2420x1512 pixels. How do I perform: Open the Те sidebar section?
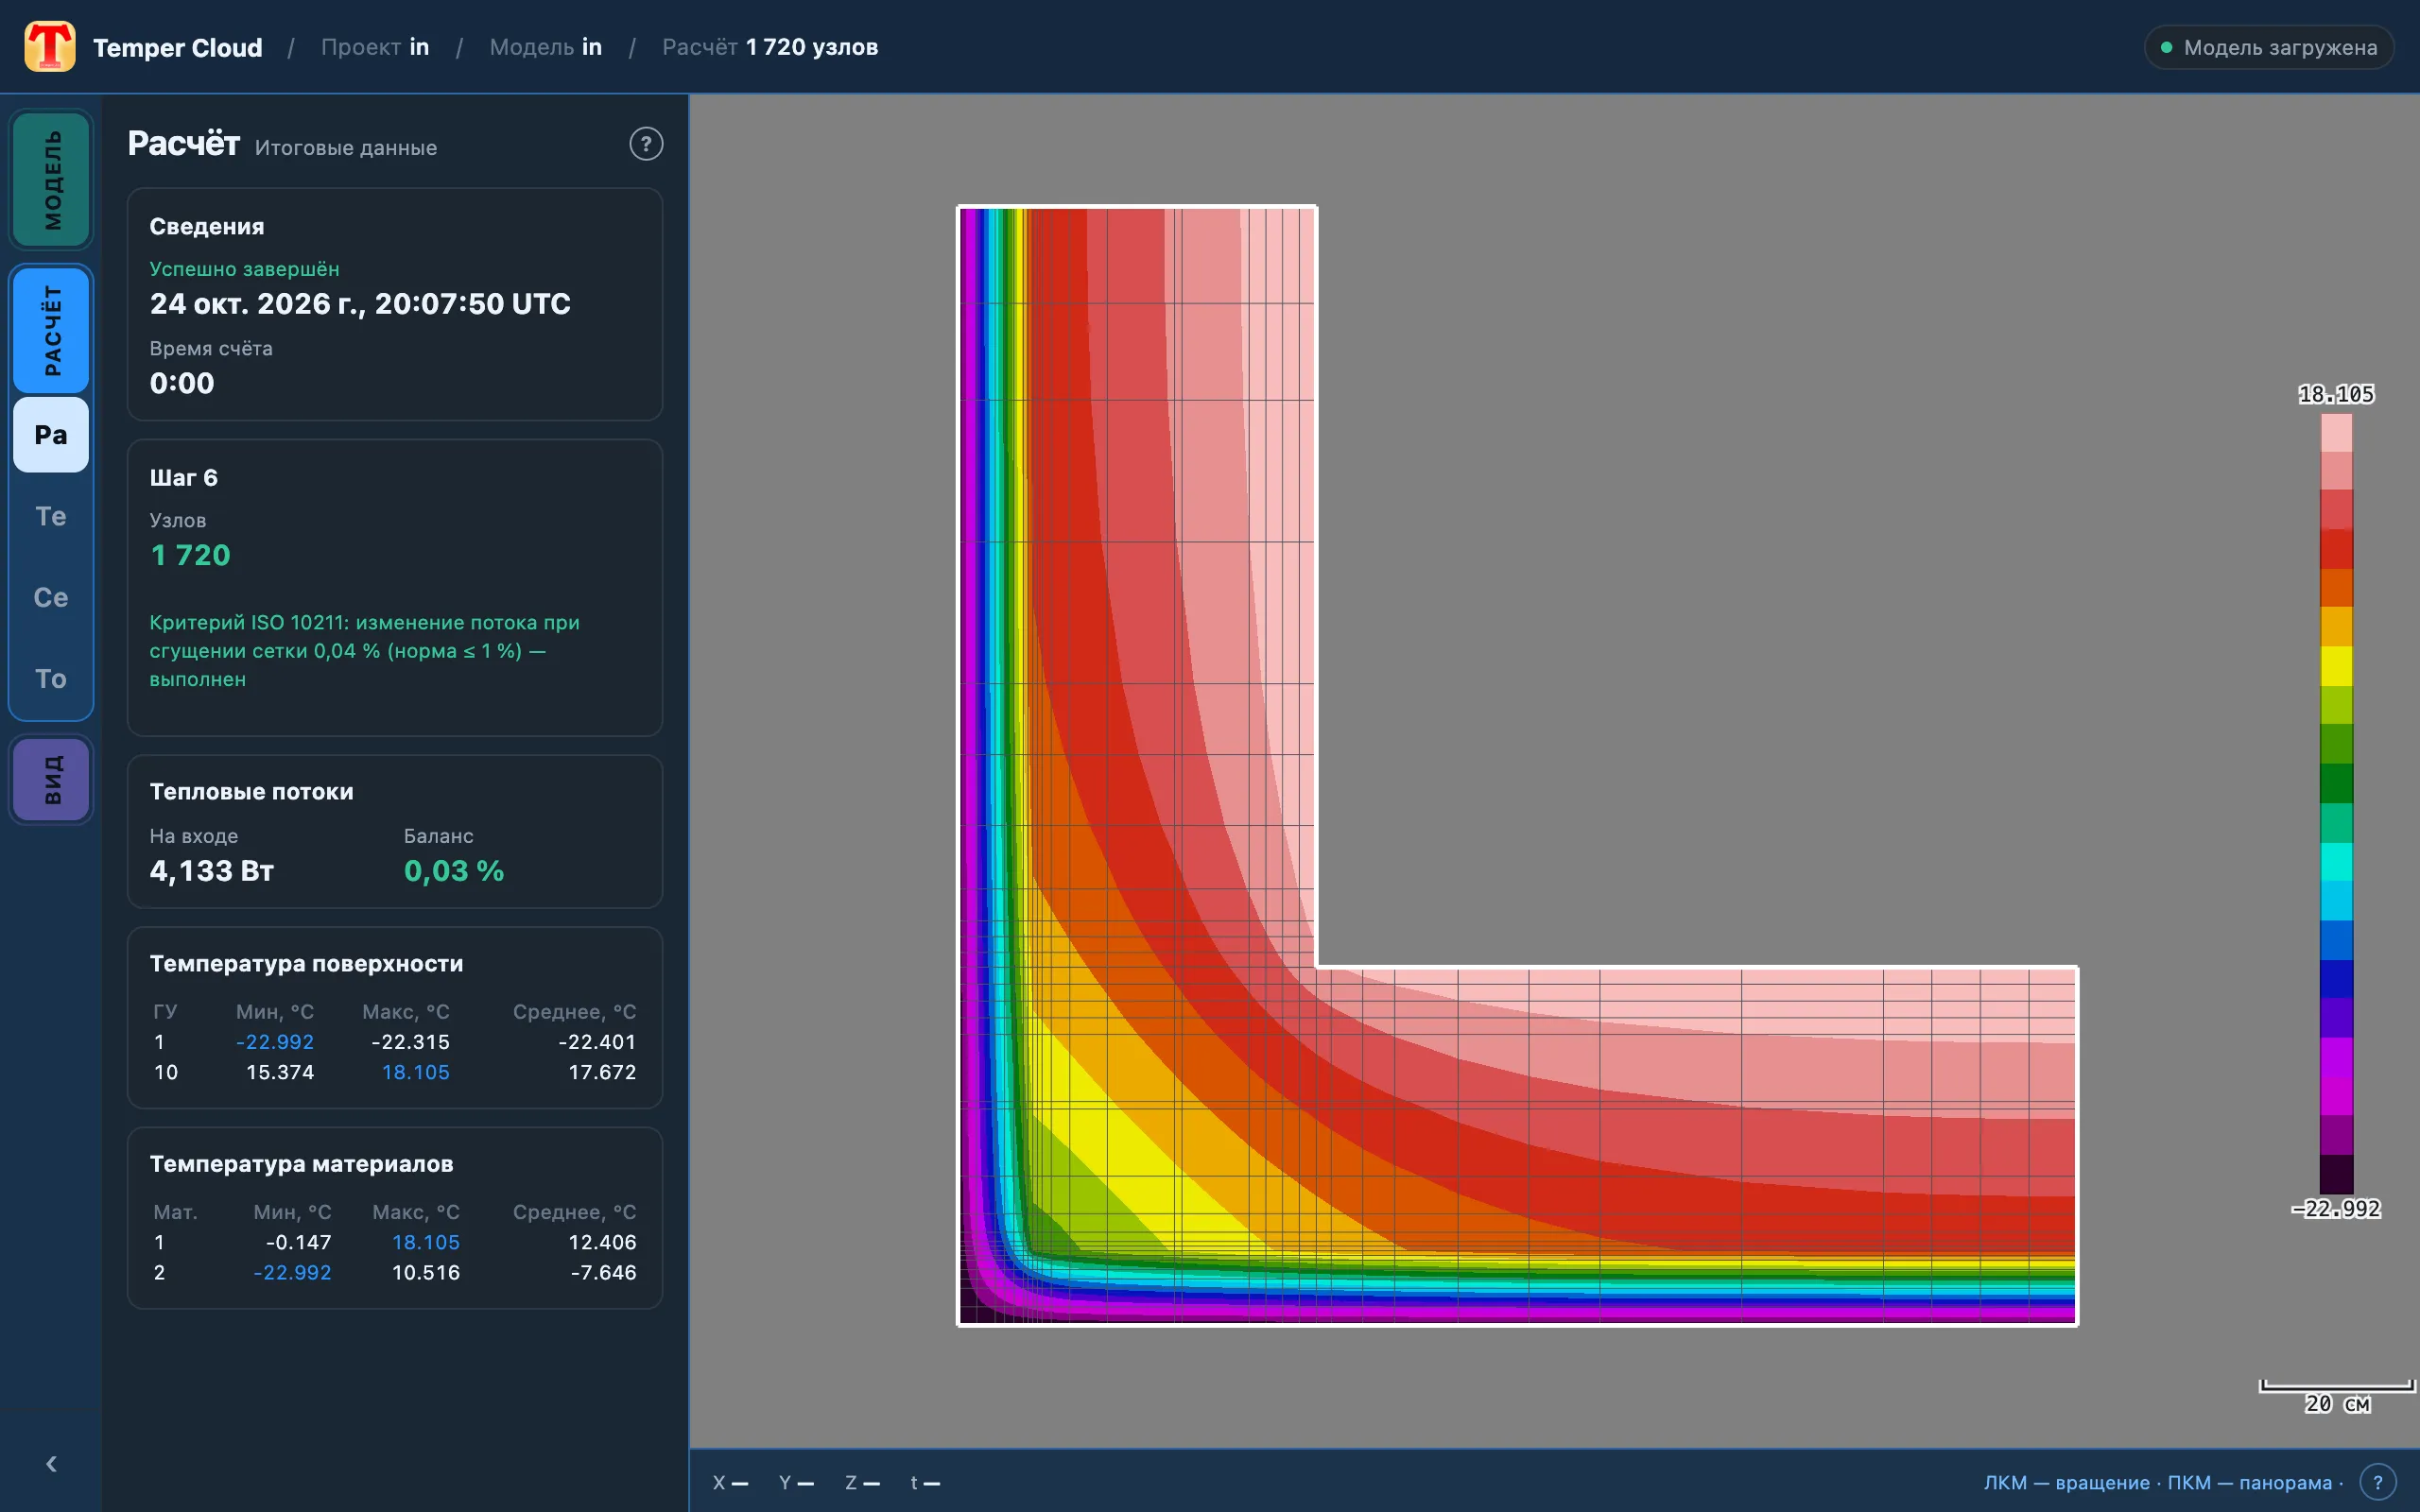[x=51, y=516]
